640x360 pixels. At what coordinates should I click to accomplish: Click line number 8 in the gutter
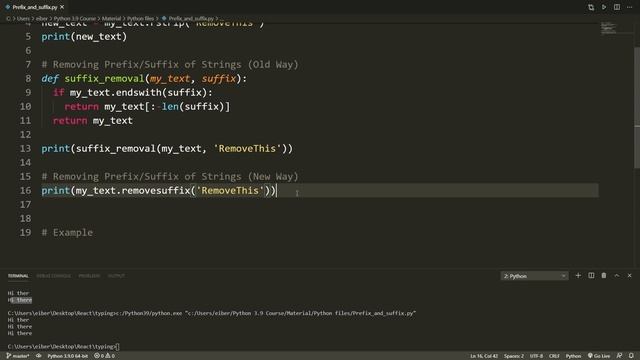point(28,78)
